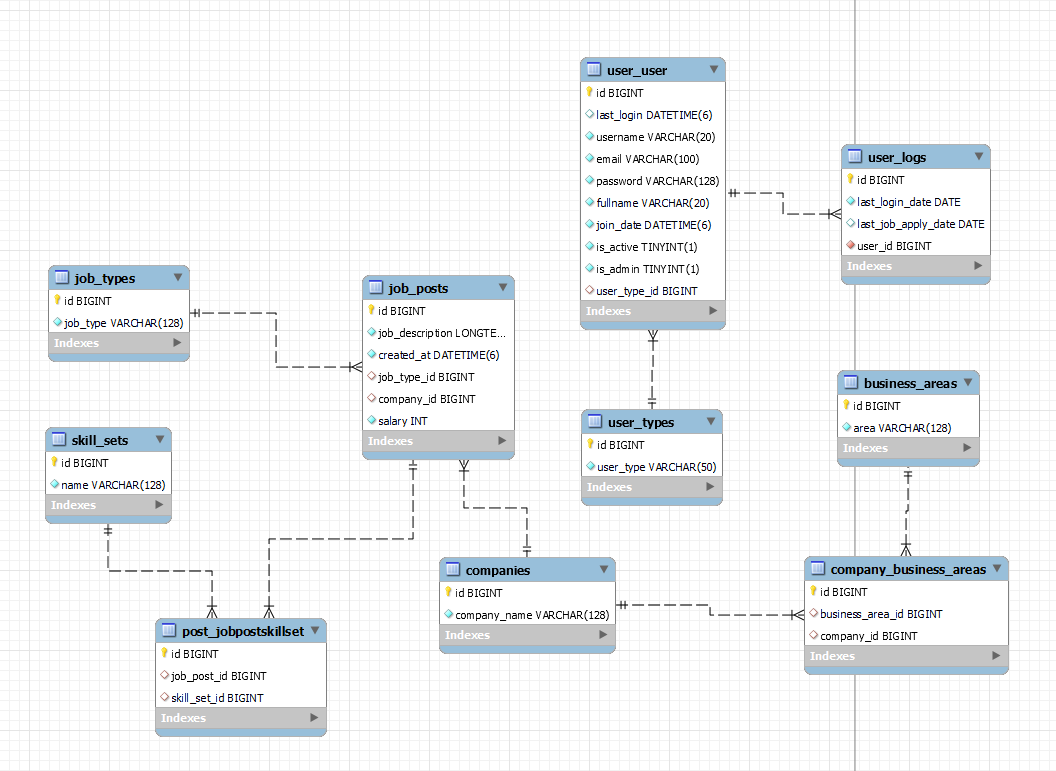Image resolution: width=1056 pixels, height=771 pixels.
Task: Select the job_post_id BIGINT column
Action: click(x=241, y=675)
